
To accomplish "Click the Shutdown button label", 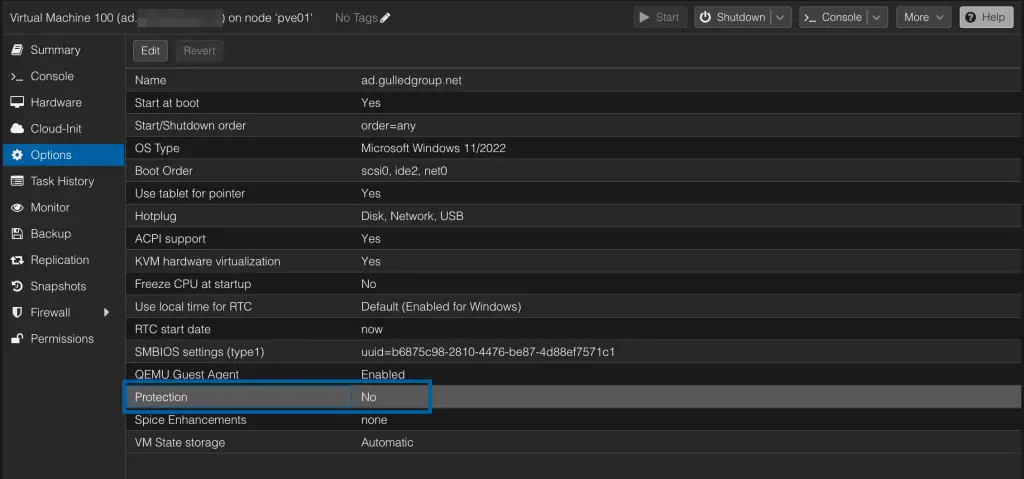I will tap(741, 18).
